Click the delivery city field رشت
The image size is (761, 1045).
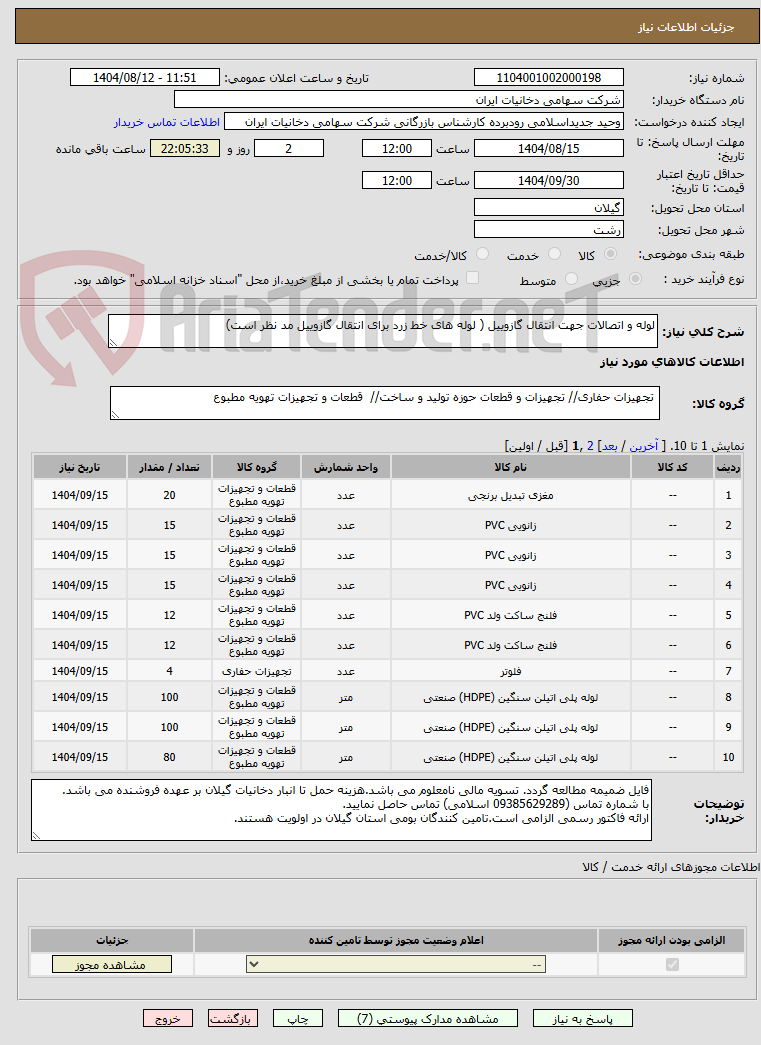[x=548, y=229]
